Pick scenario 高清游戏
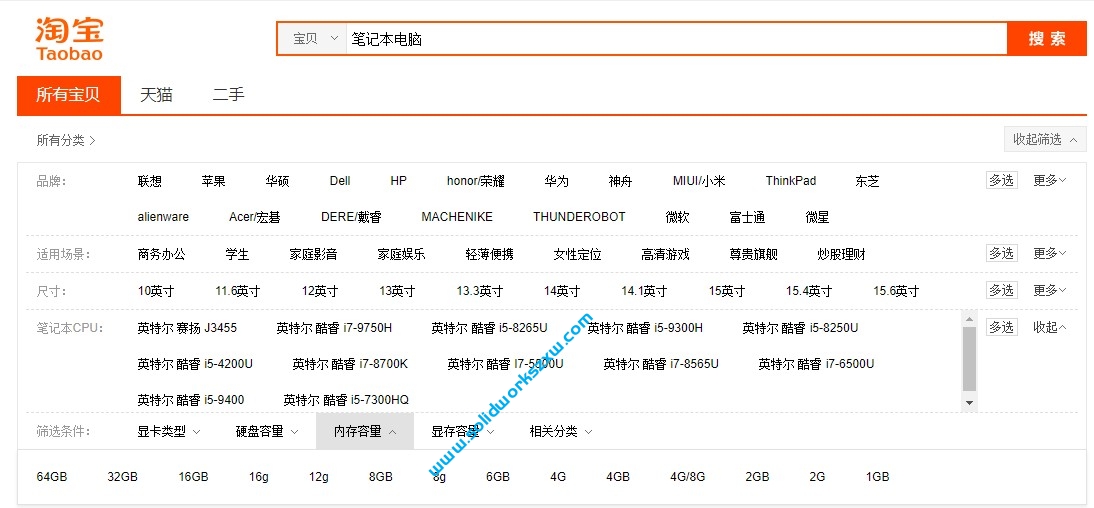This screenshot has width=1094, height=508. (665, 254)
